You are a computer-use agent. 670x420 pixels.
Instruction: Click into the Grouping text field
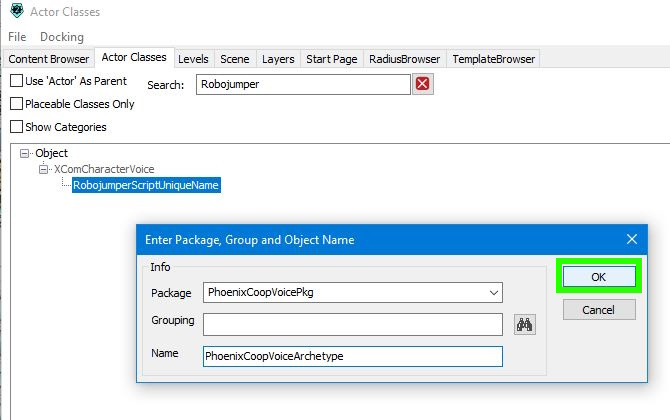(352, 324)
